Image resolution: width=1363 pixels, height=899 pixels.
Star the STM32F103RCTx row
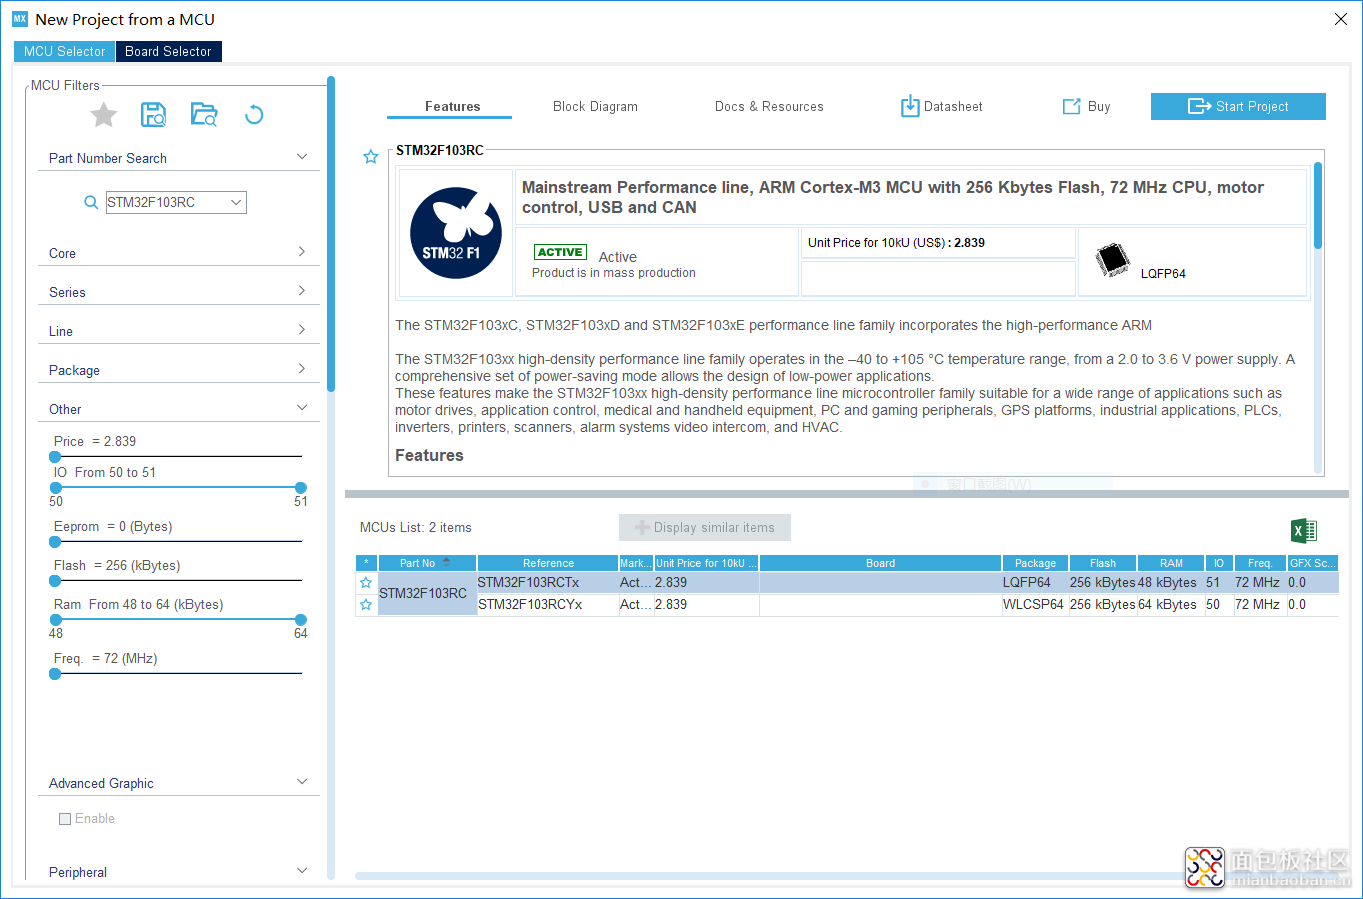click(366, 583)
